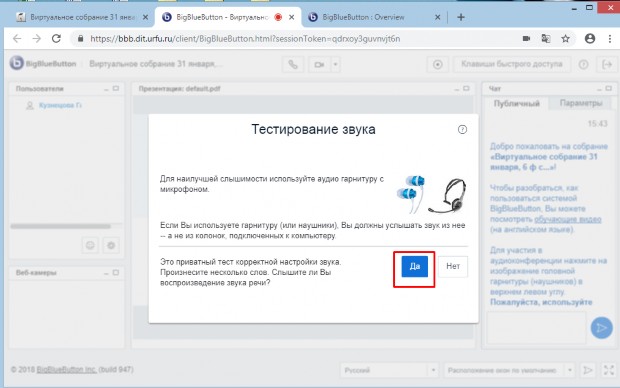Click the chat message input field
Viewport: 620px width, 388px height.
tap(537, 328)
